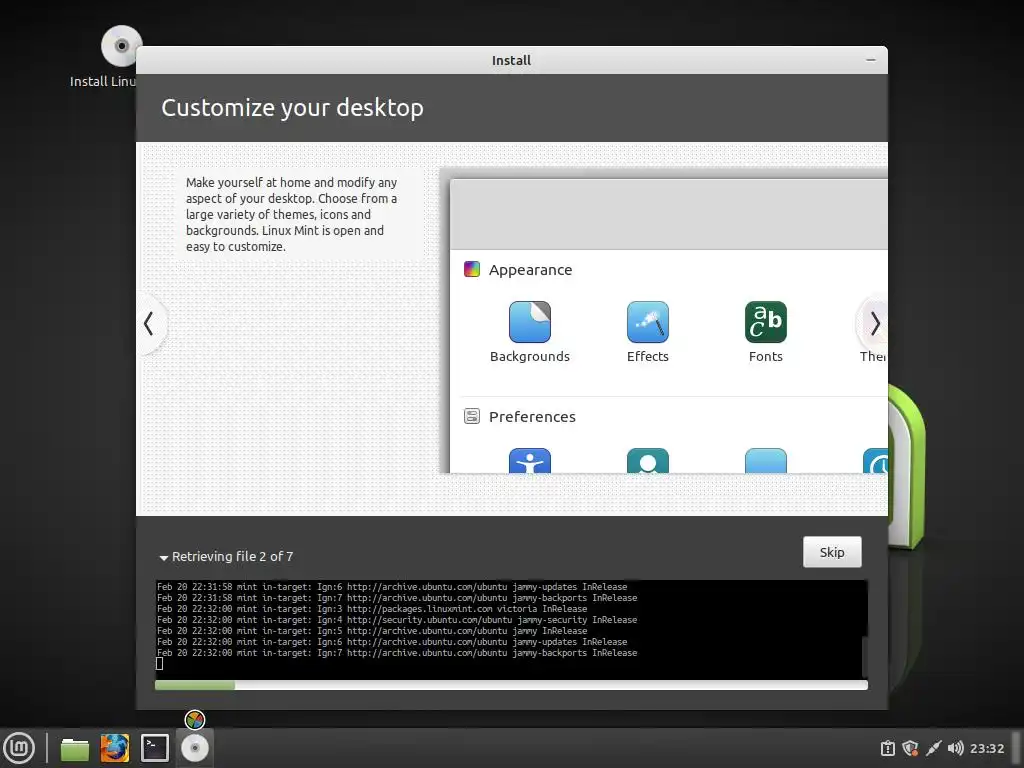Open the Fonts icon in slideshow
The width and height of the screenshot is (1024, 768).
click(765, 322)
